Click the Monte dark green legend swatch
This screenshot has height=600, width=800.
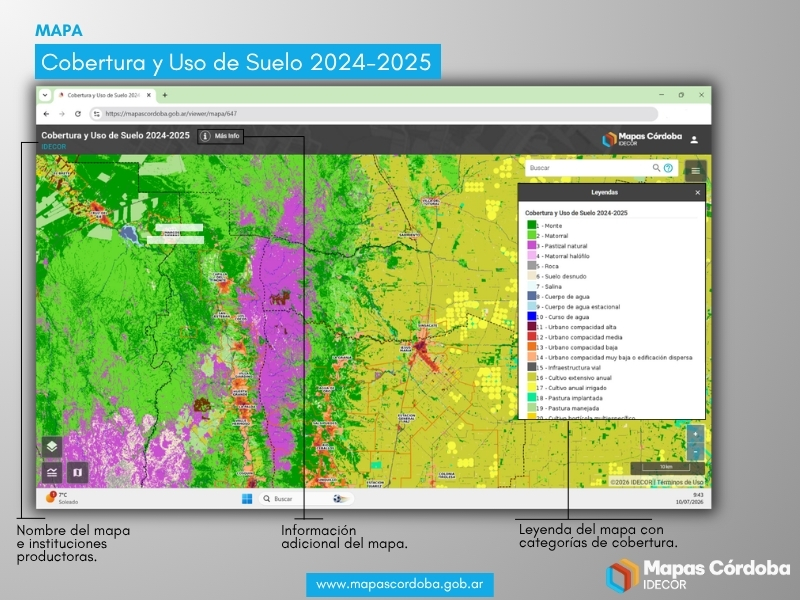coord(532,225)
